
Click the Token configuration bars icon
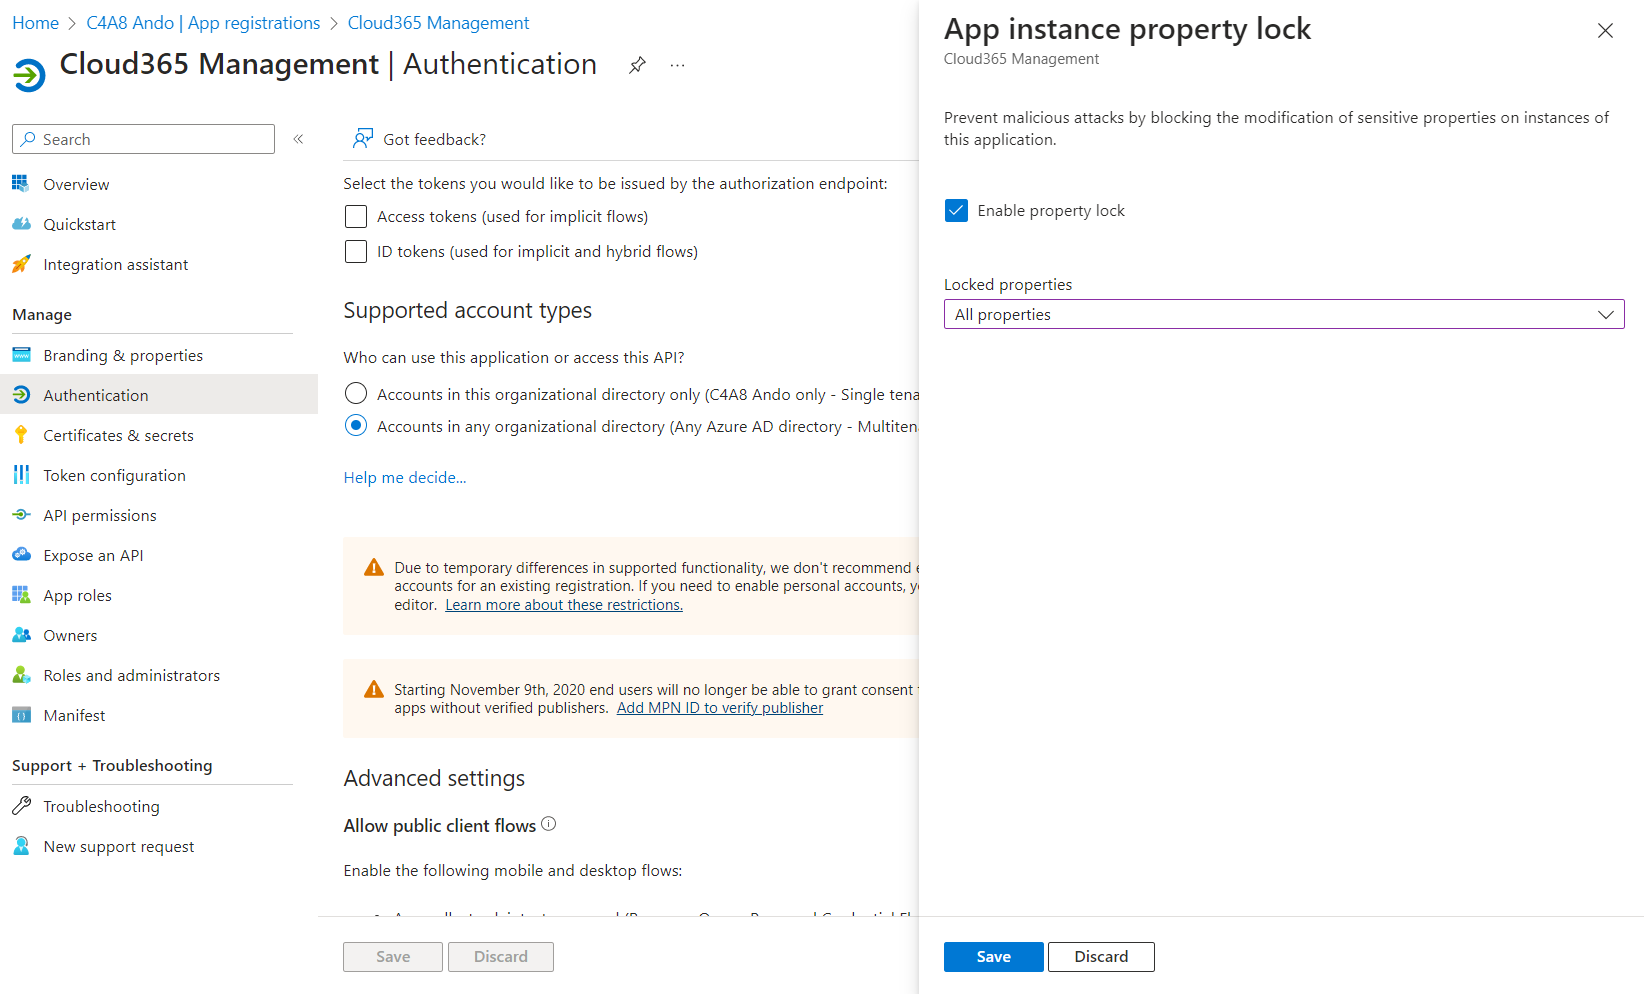click(x=21, y=475)
